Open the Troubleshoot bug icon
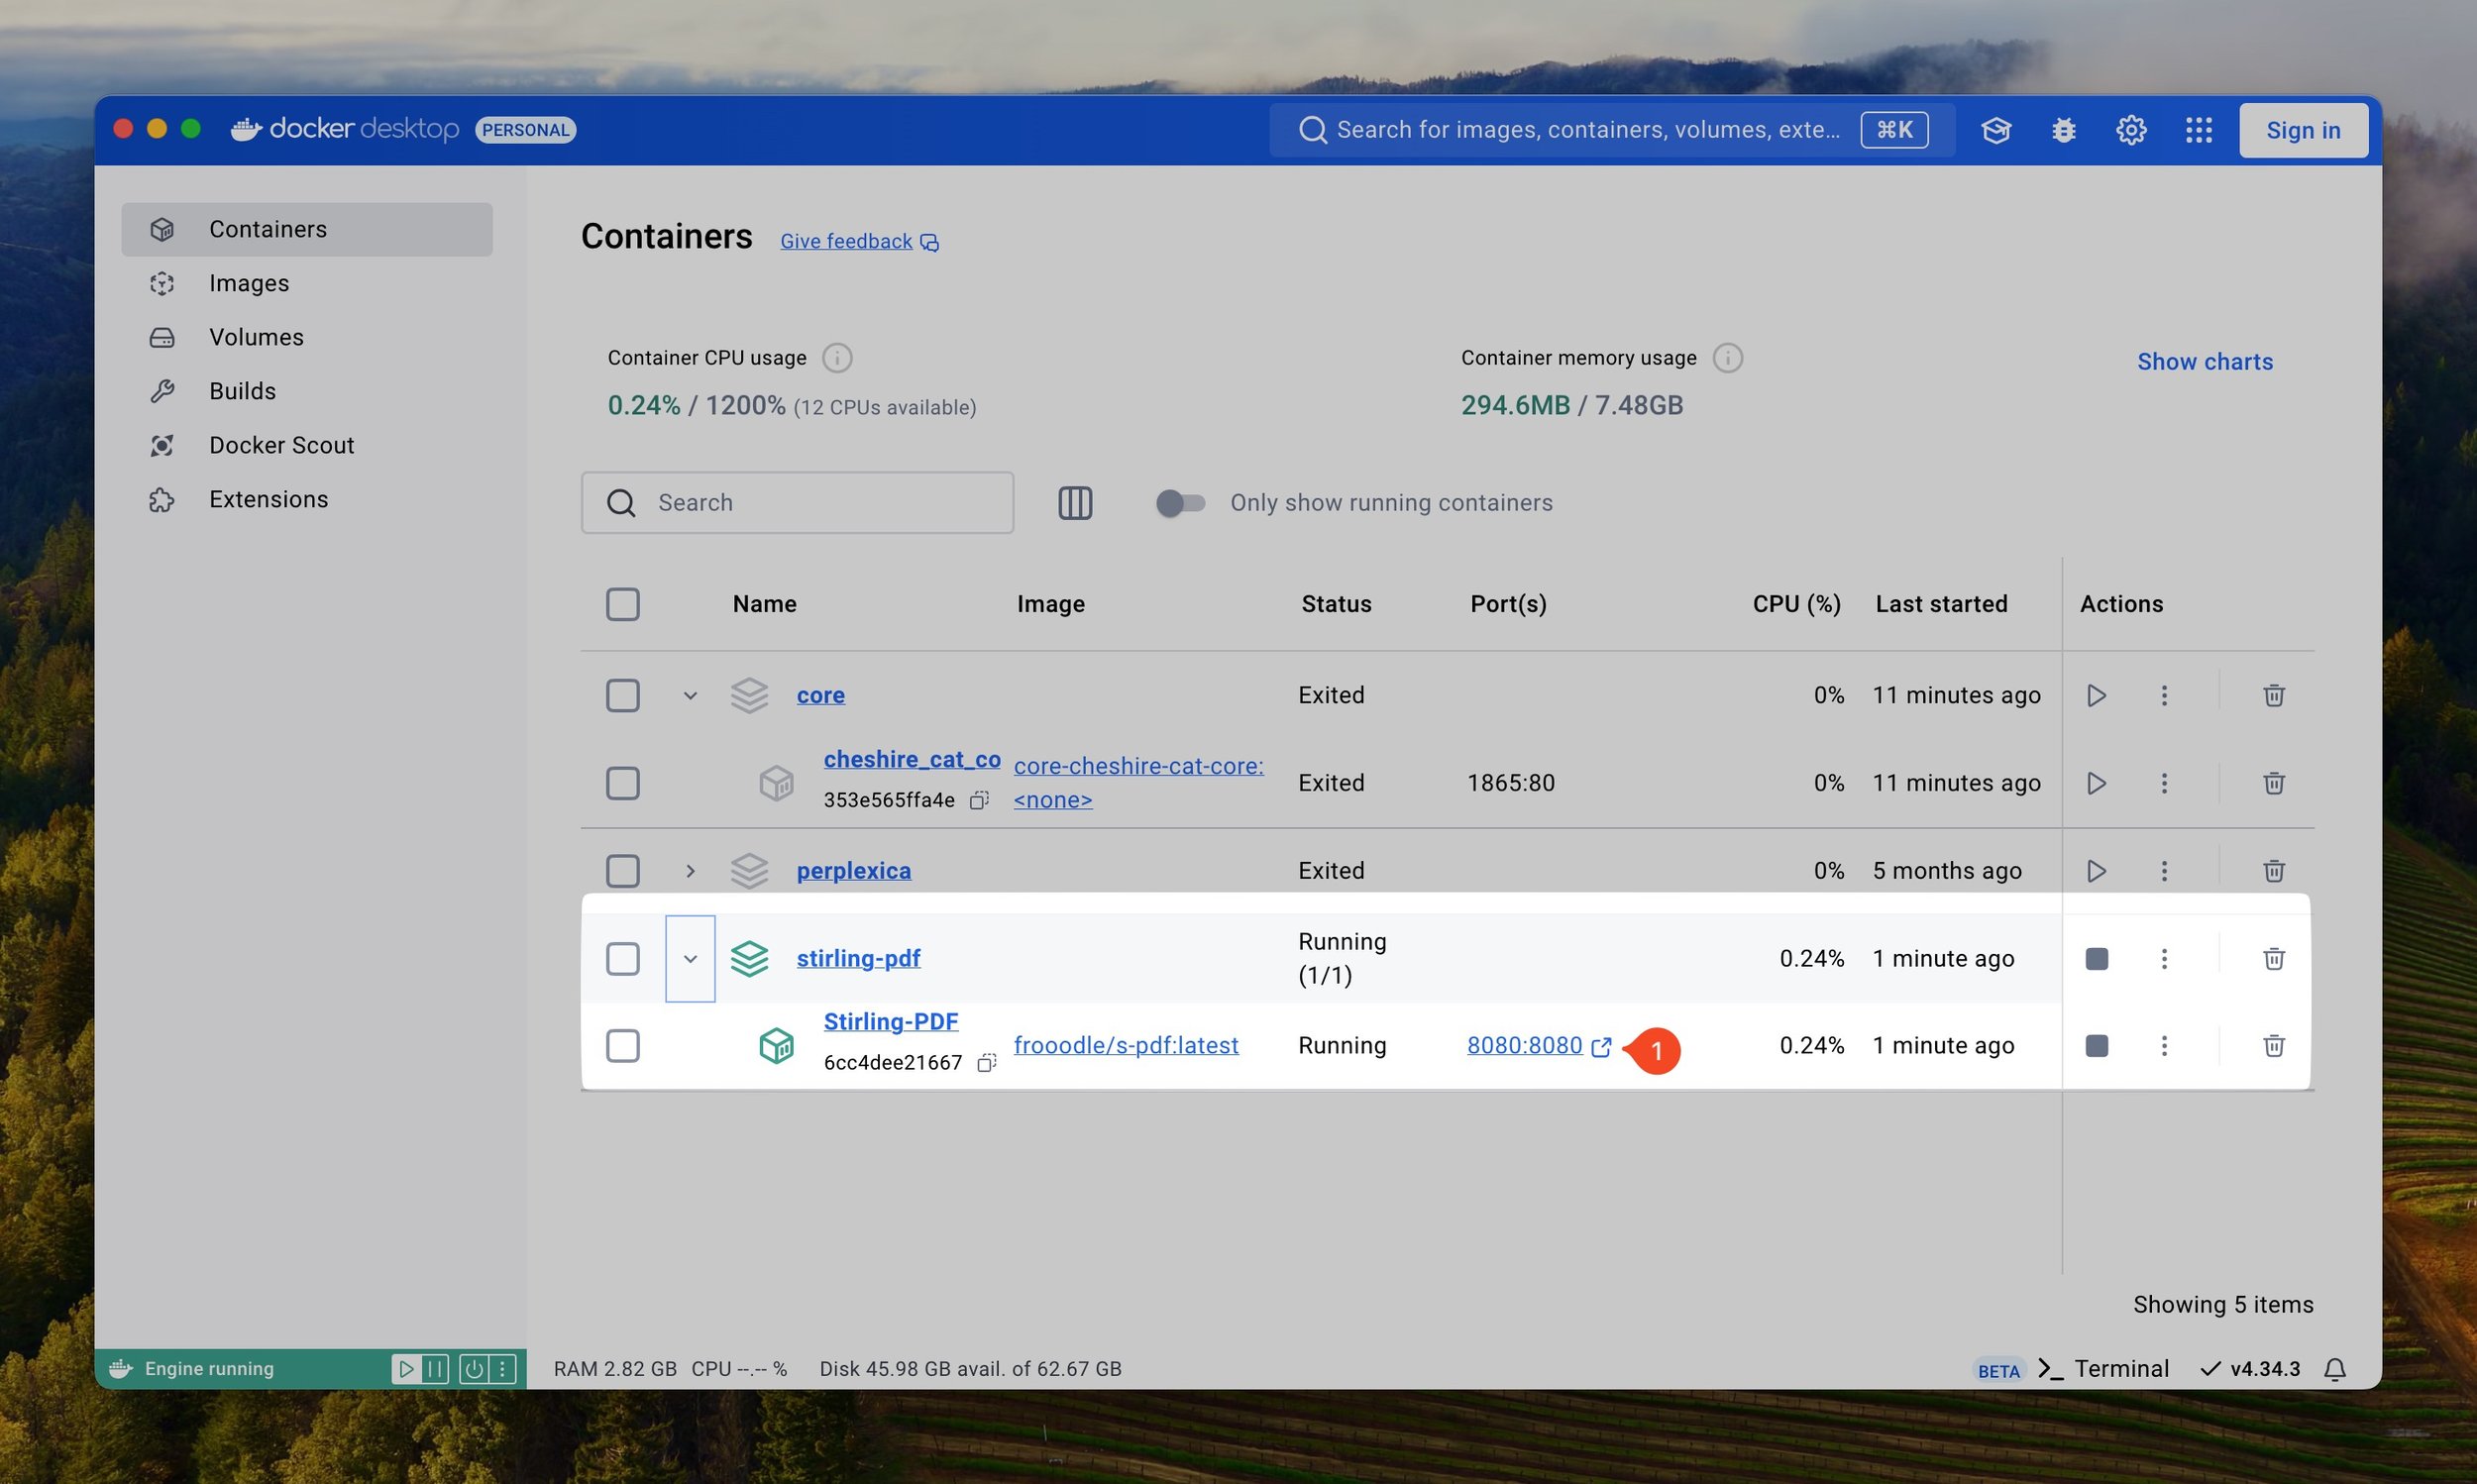The height and width of the screenshot is (1484, 2477). click(2063, 130)
